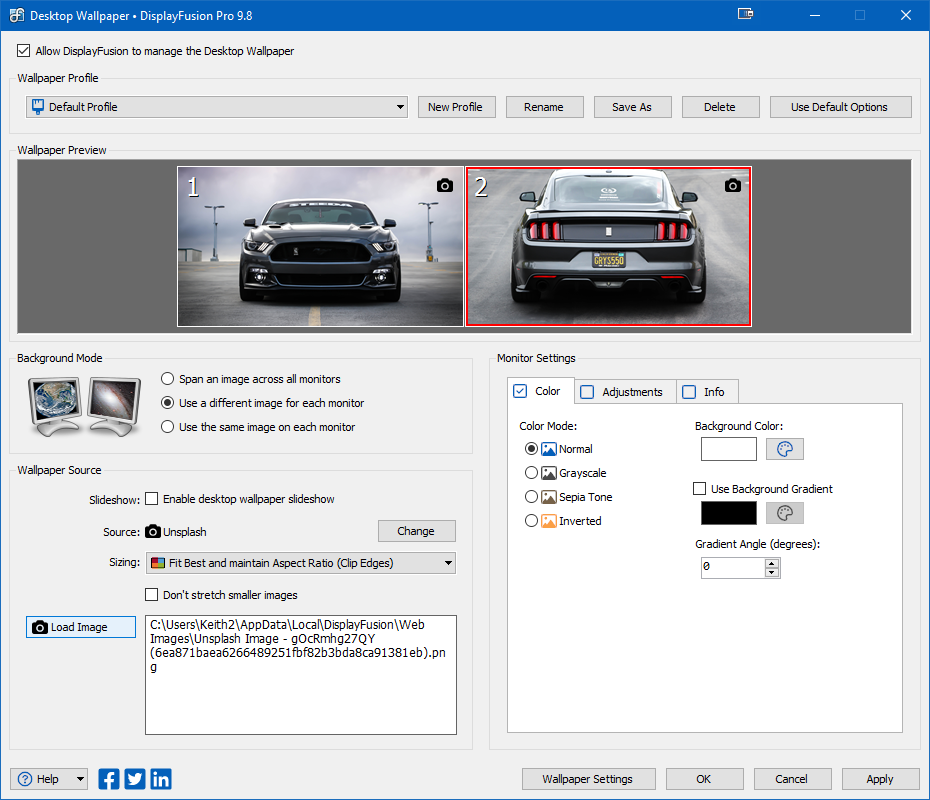The width and height of the screenshot is (930, 800).
Task: Select Use the same image on each monitor
Action: click(168, 426)
